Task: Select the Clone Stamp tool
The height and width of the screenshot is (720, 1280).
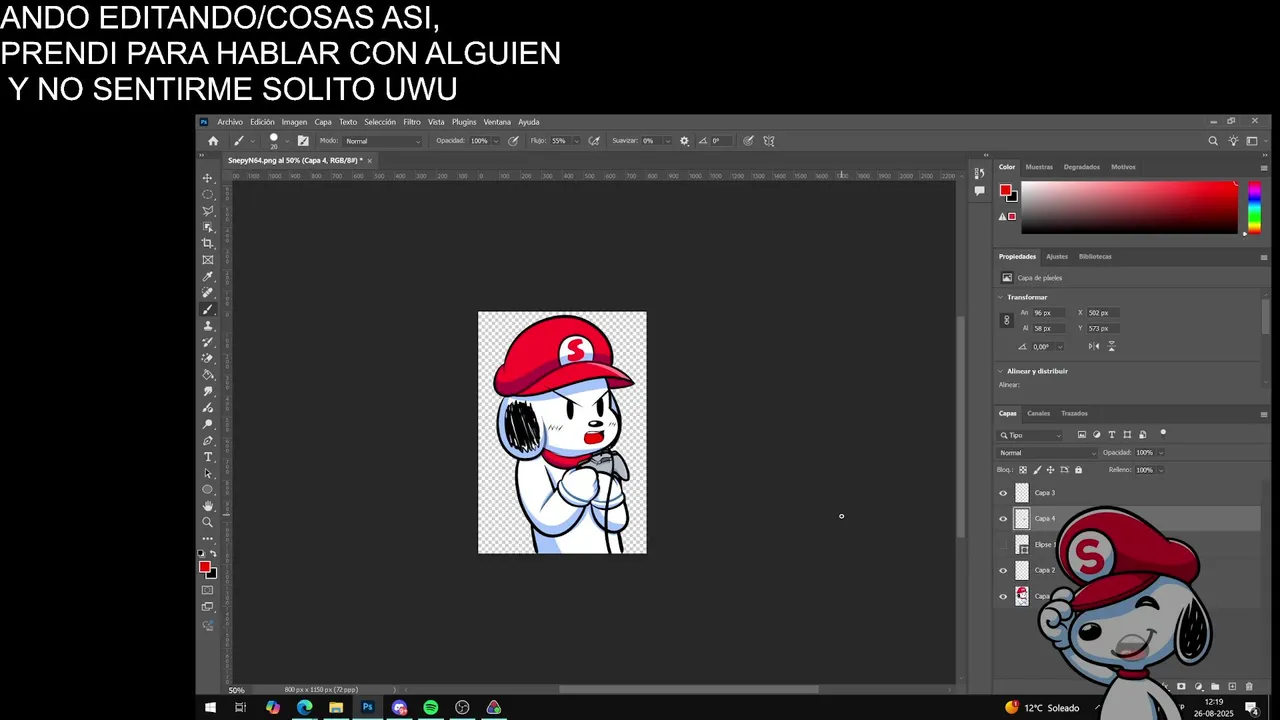Action: (x=208, y=326)
